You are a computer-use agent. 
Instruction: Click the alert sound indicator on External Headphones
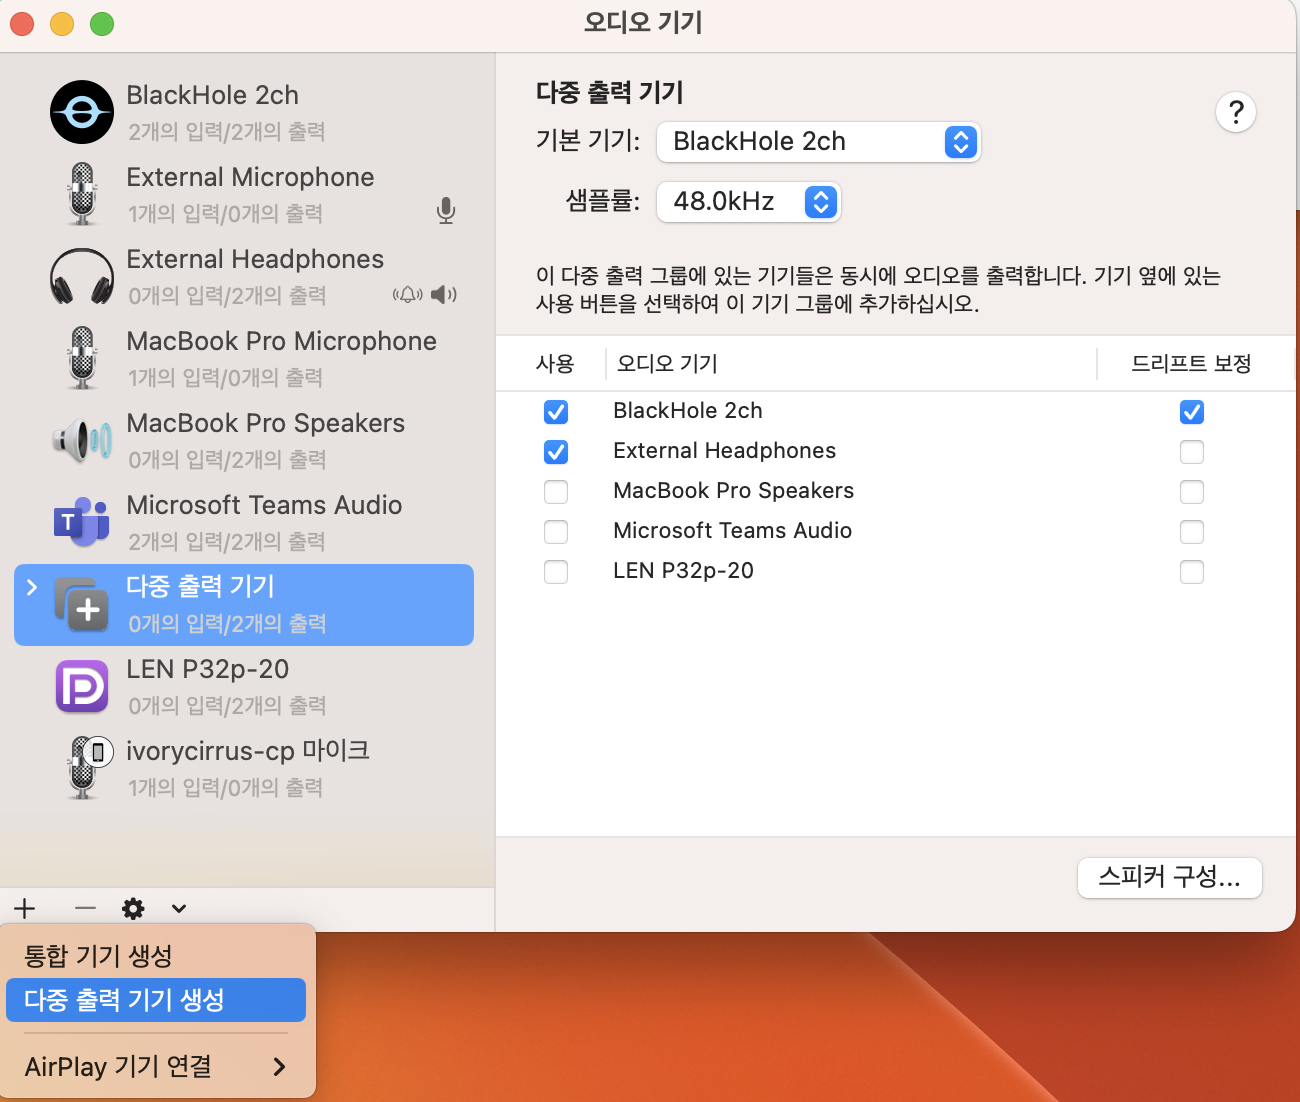pyautogui.click(x=408, y=294)
